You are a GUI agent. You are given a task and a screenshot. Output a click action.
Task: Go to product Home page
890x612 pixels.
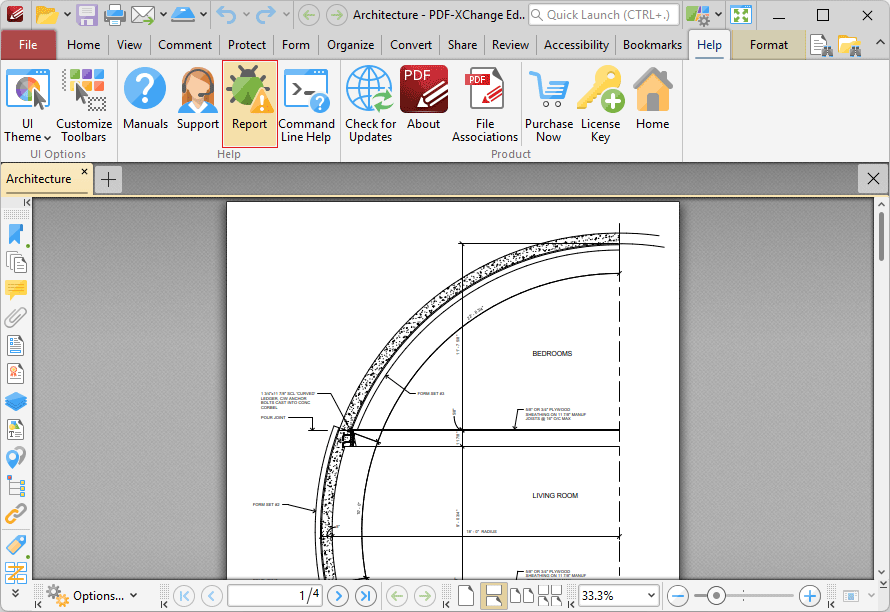pyautogui.click(x=653, y=99)
